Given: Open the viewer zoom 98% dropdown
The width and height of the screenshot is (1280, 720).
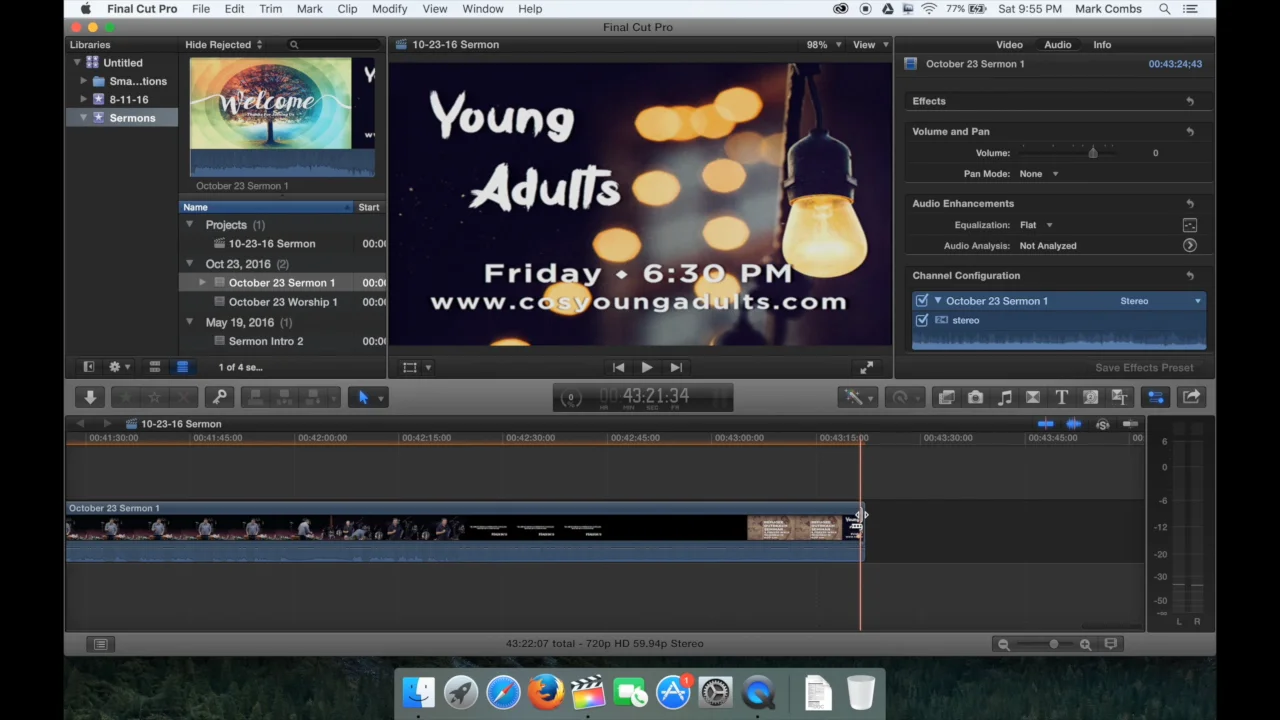Looking at the screenshot, I should 824,45.
